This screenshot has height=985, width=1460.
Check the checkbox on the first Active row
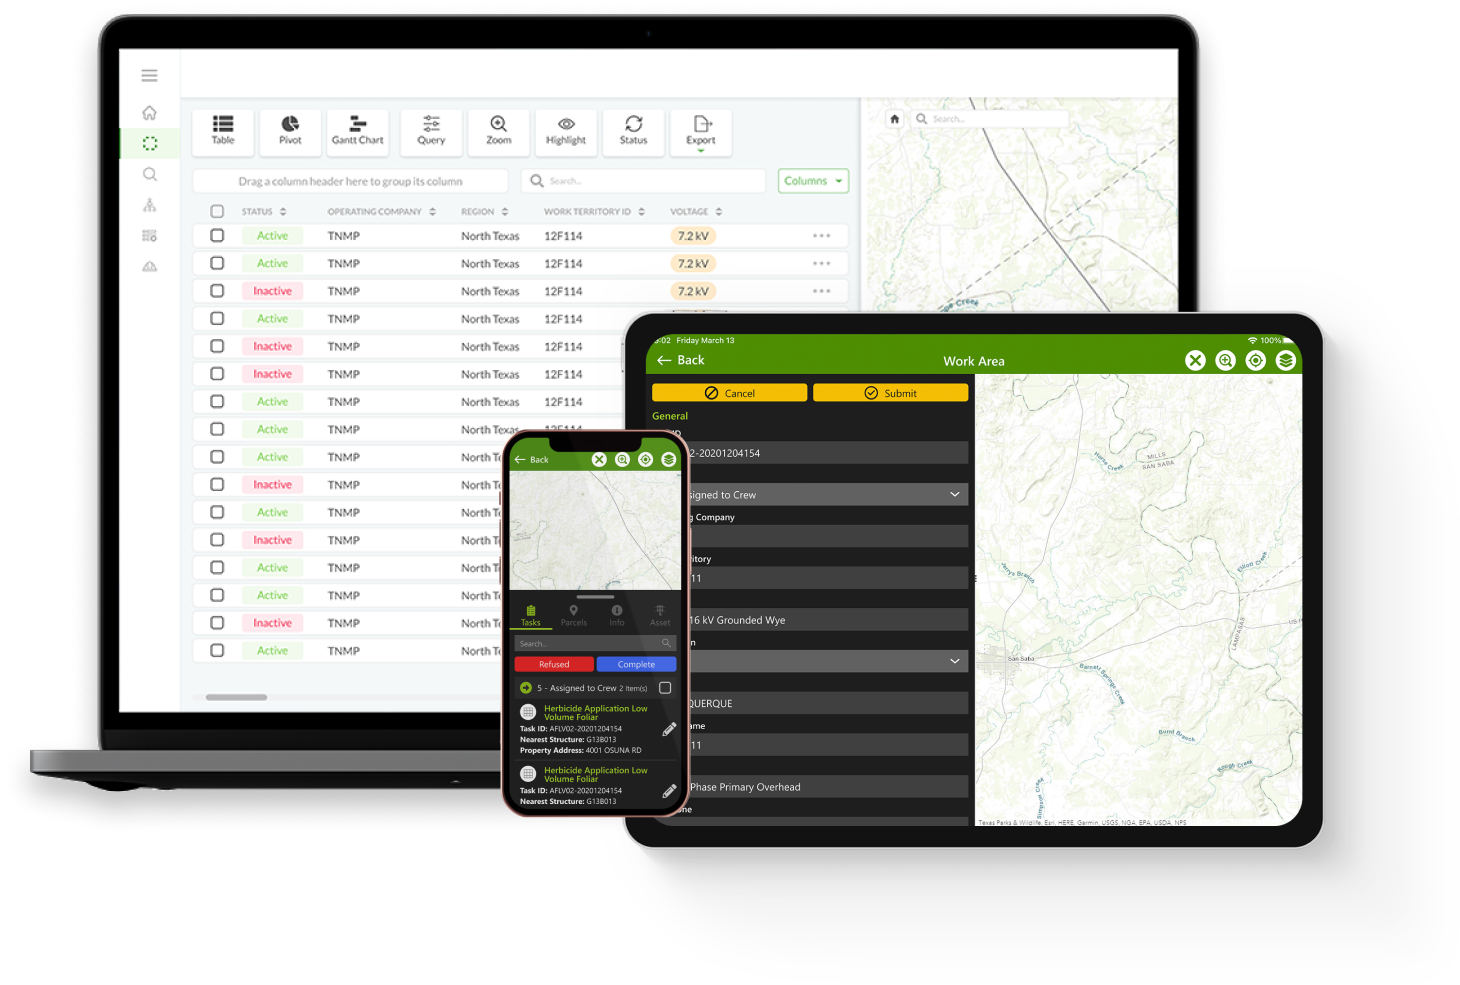coord(217,235)
